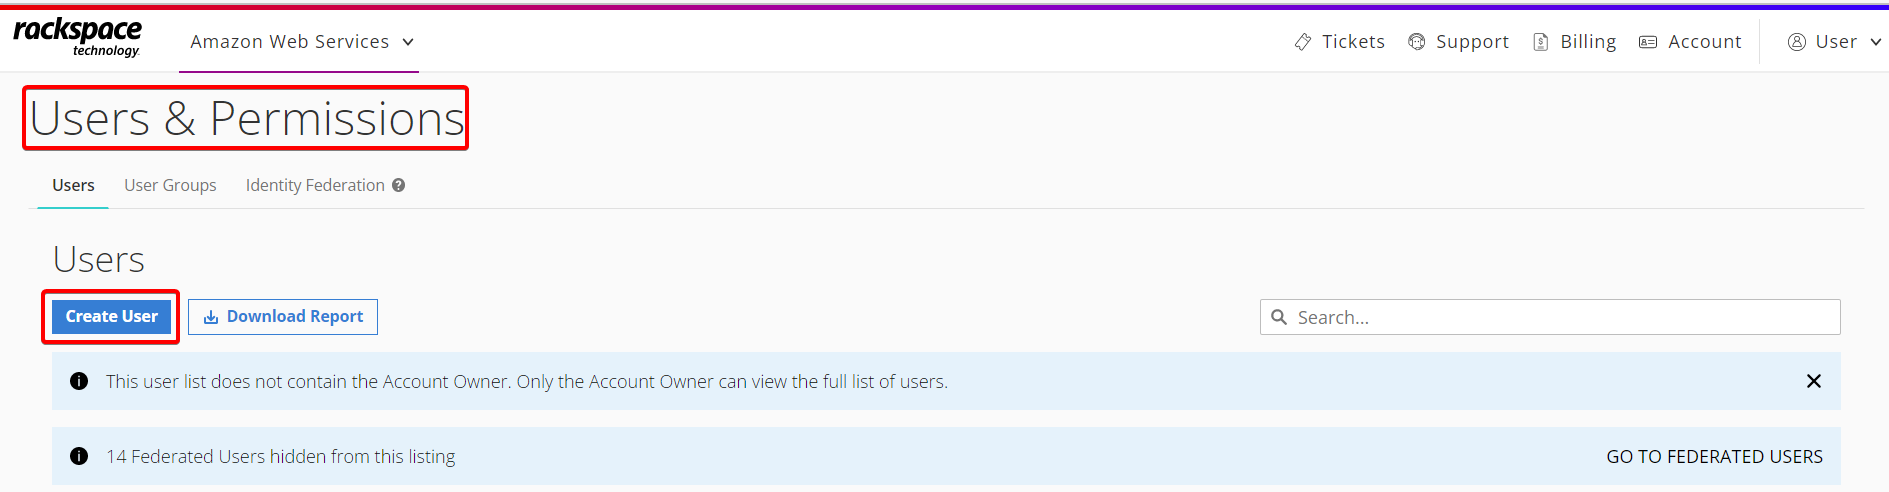This screenshot has width=1889, height=492.
Task: Open Tickets via the ticket icon
Action: [1303, 42]
